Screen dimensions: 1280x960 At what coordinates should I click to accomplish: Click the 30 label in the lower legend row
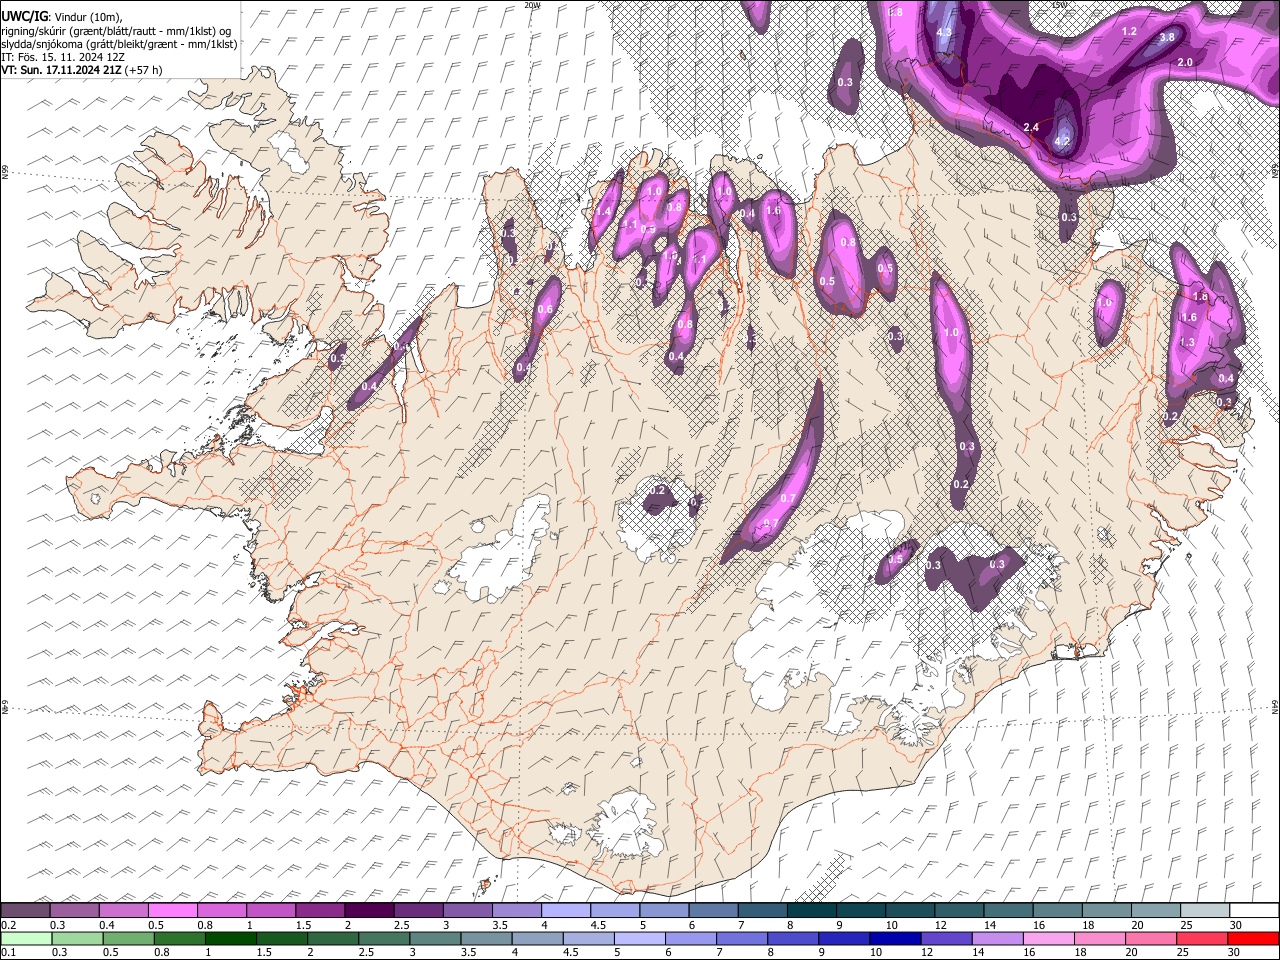1233,952
